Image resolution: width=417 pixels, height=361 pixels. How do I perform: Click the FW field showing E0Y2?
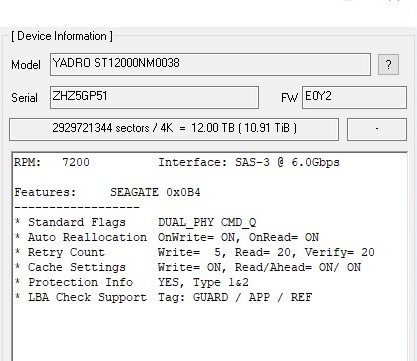(x=354, y=97)
